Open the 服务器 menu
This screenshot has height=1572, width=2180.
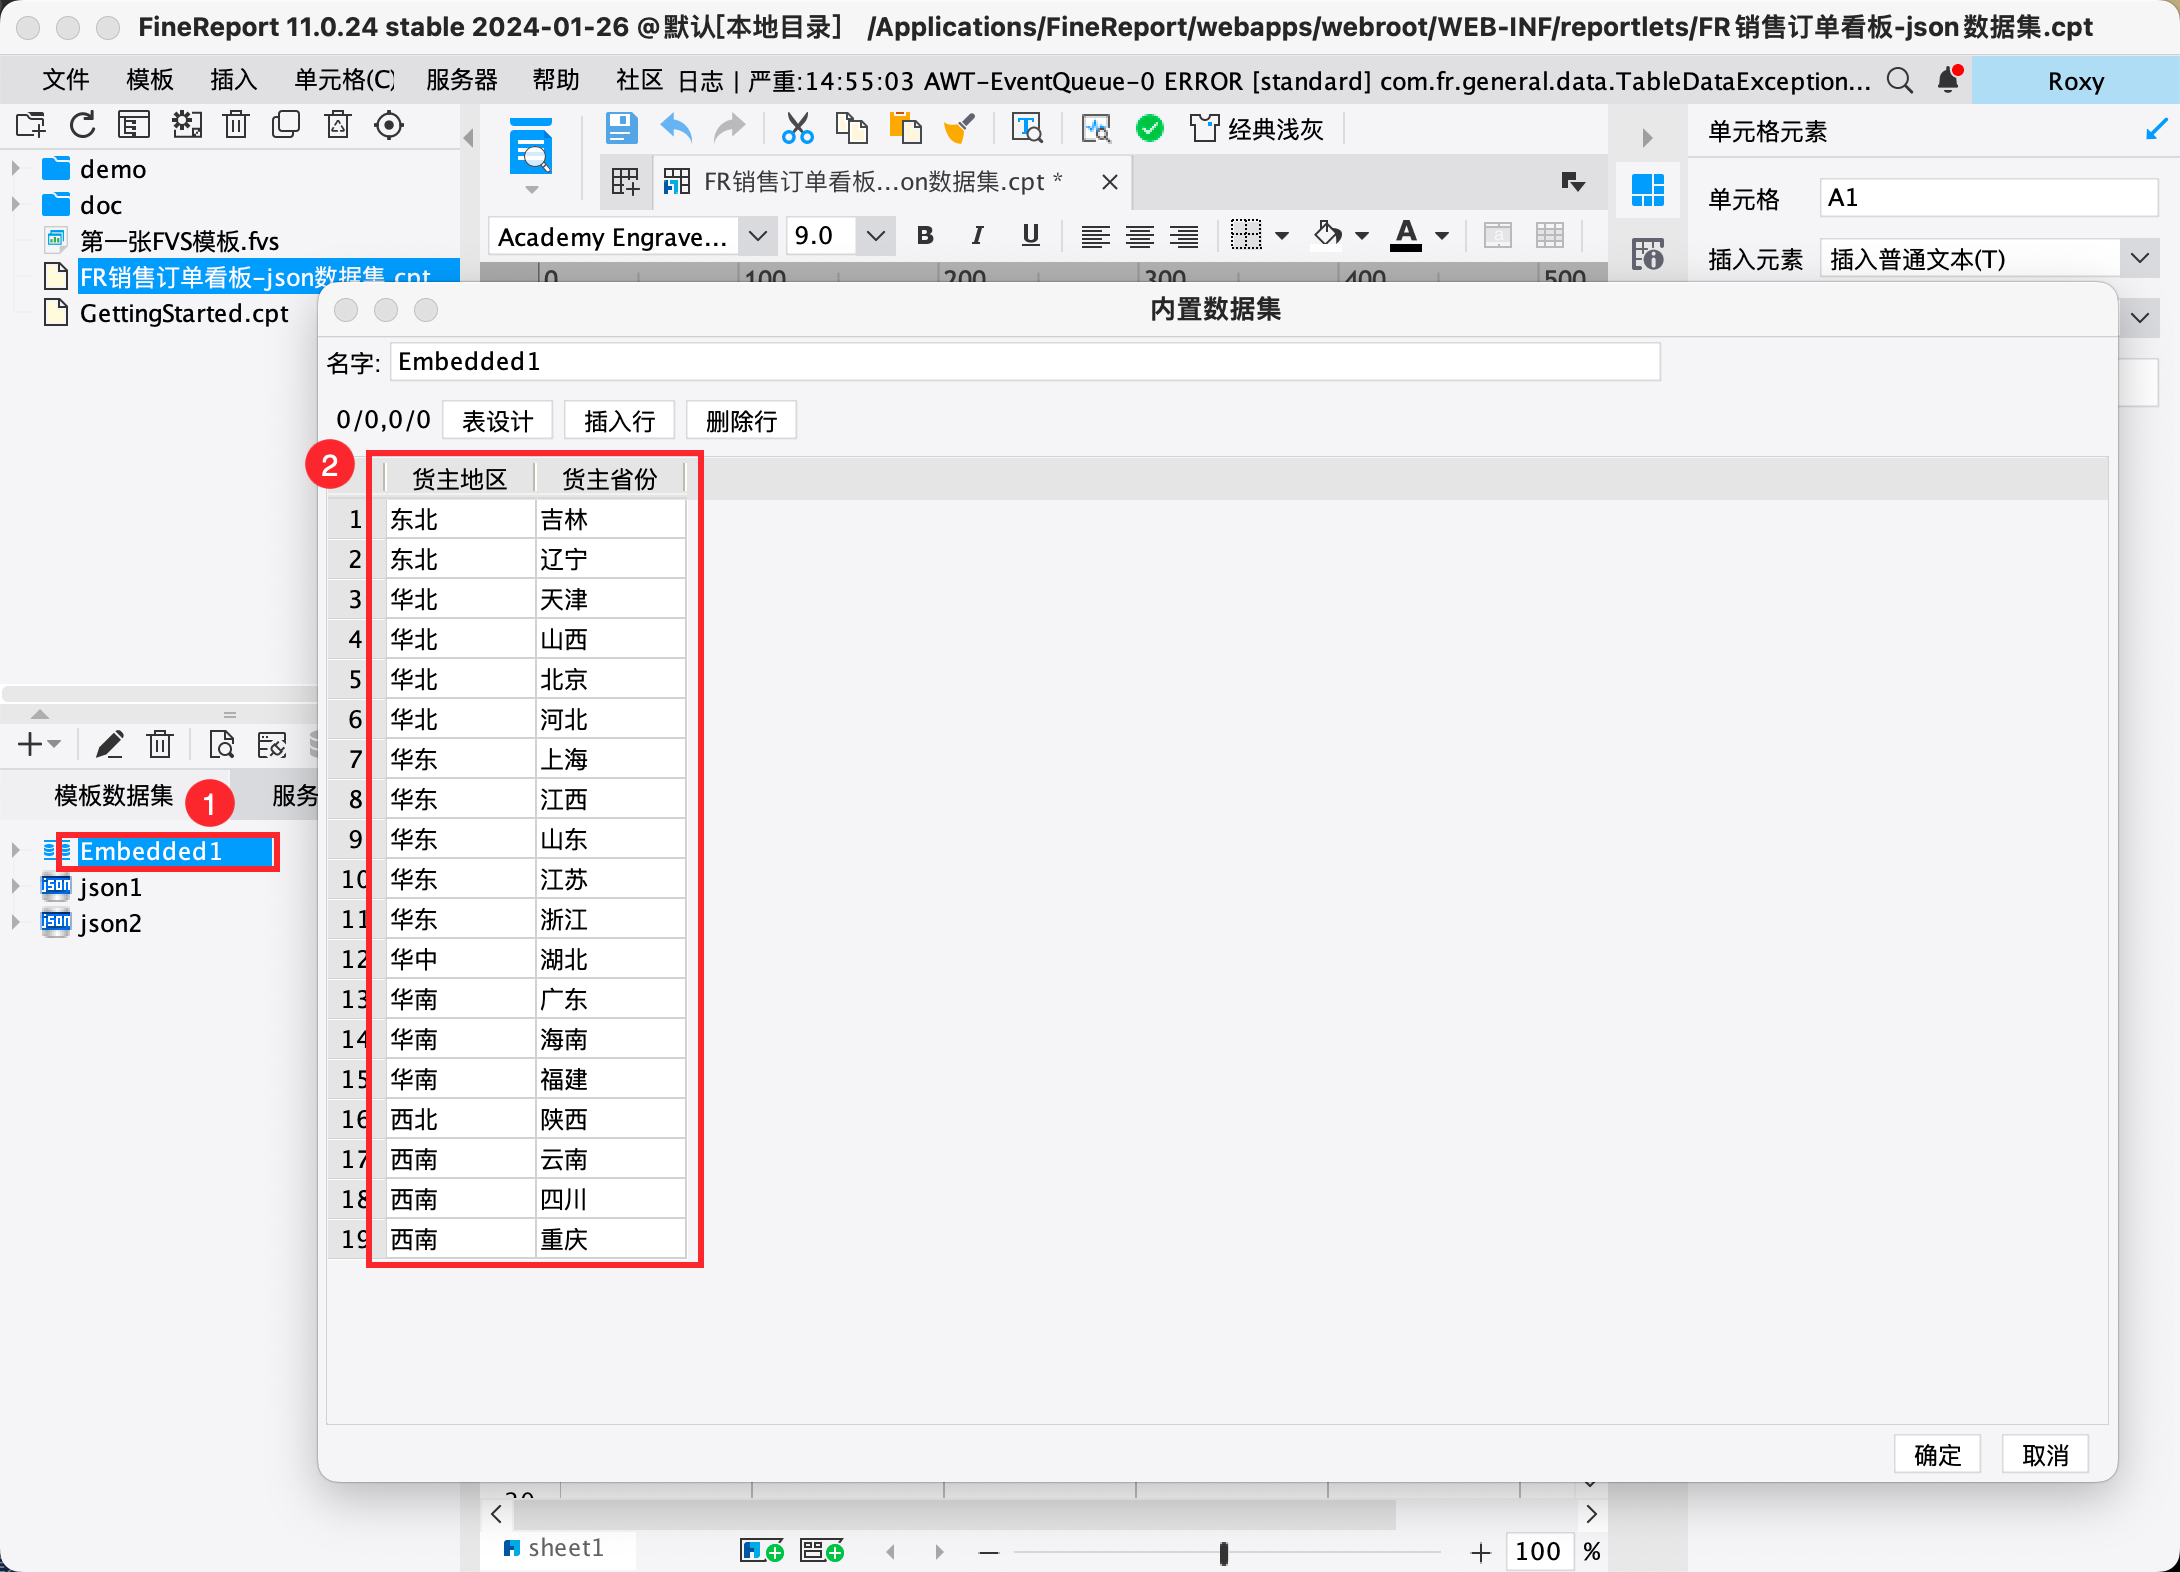click(x=461, y=80)
